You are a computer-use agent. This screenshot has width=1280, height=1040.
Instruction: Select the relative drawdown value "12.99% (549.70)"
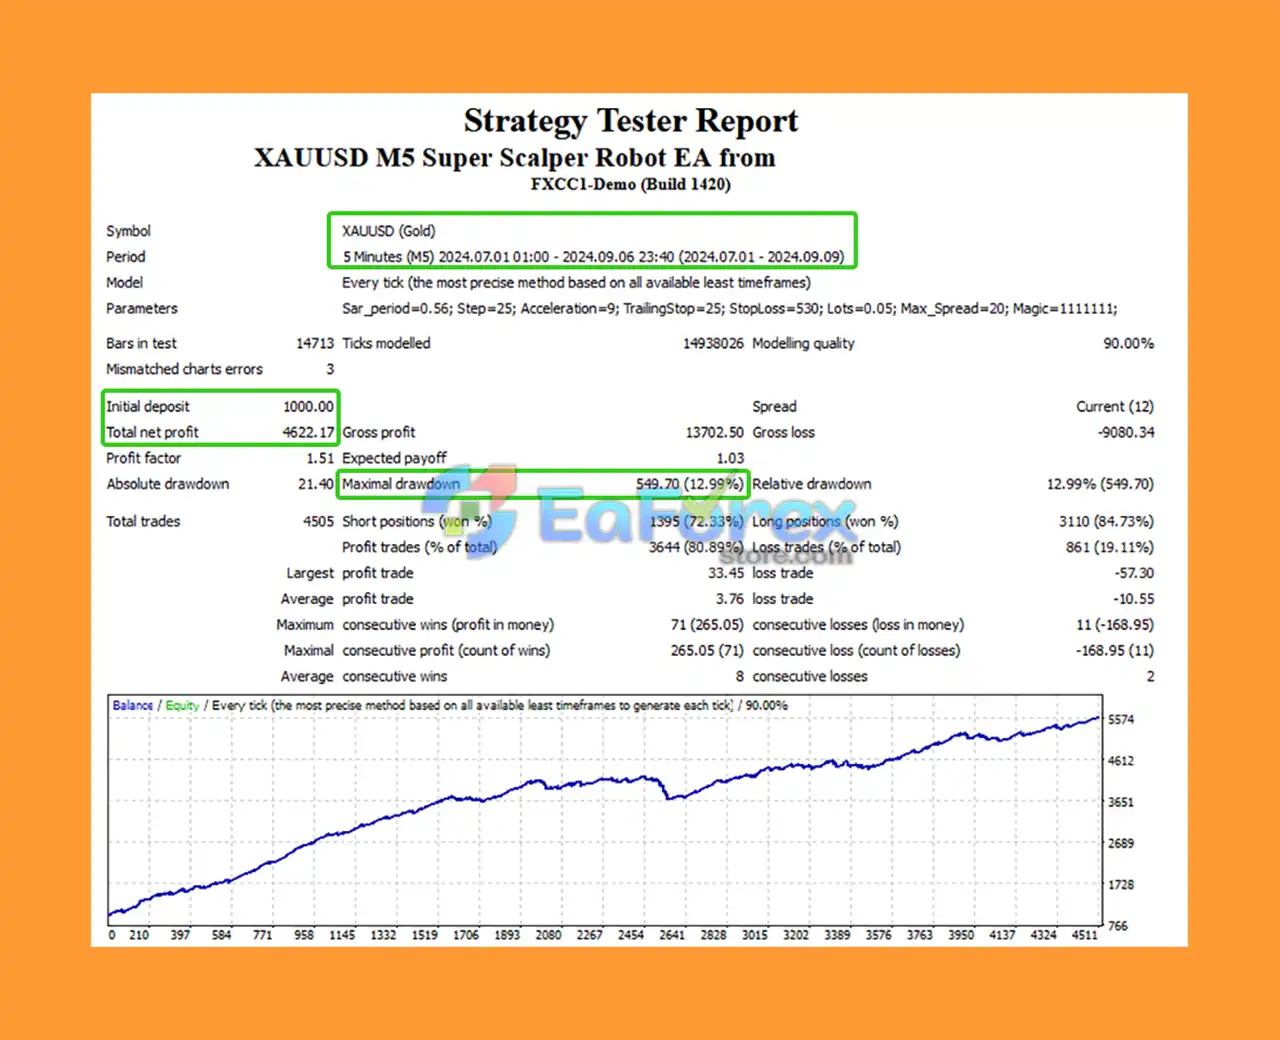click(x=1100, y=484)
